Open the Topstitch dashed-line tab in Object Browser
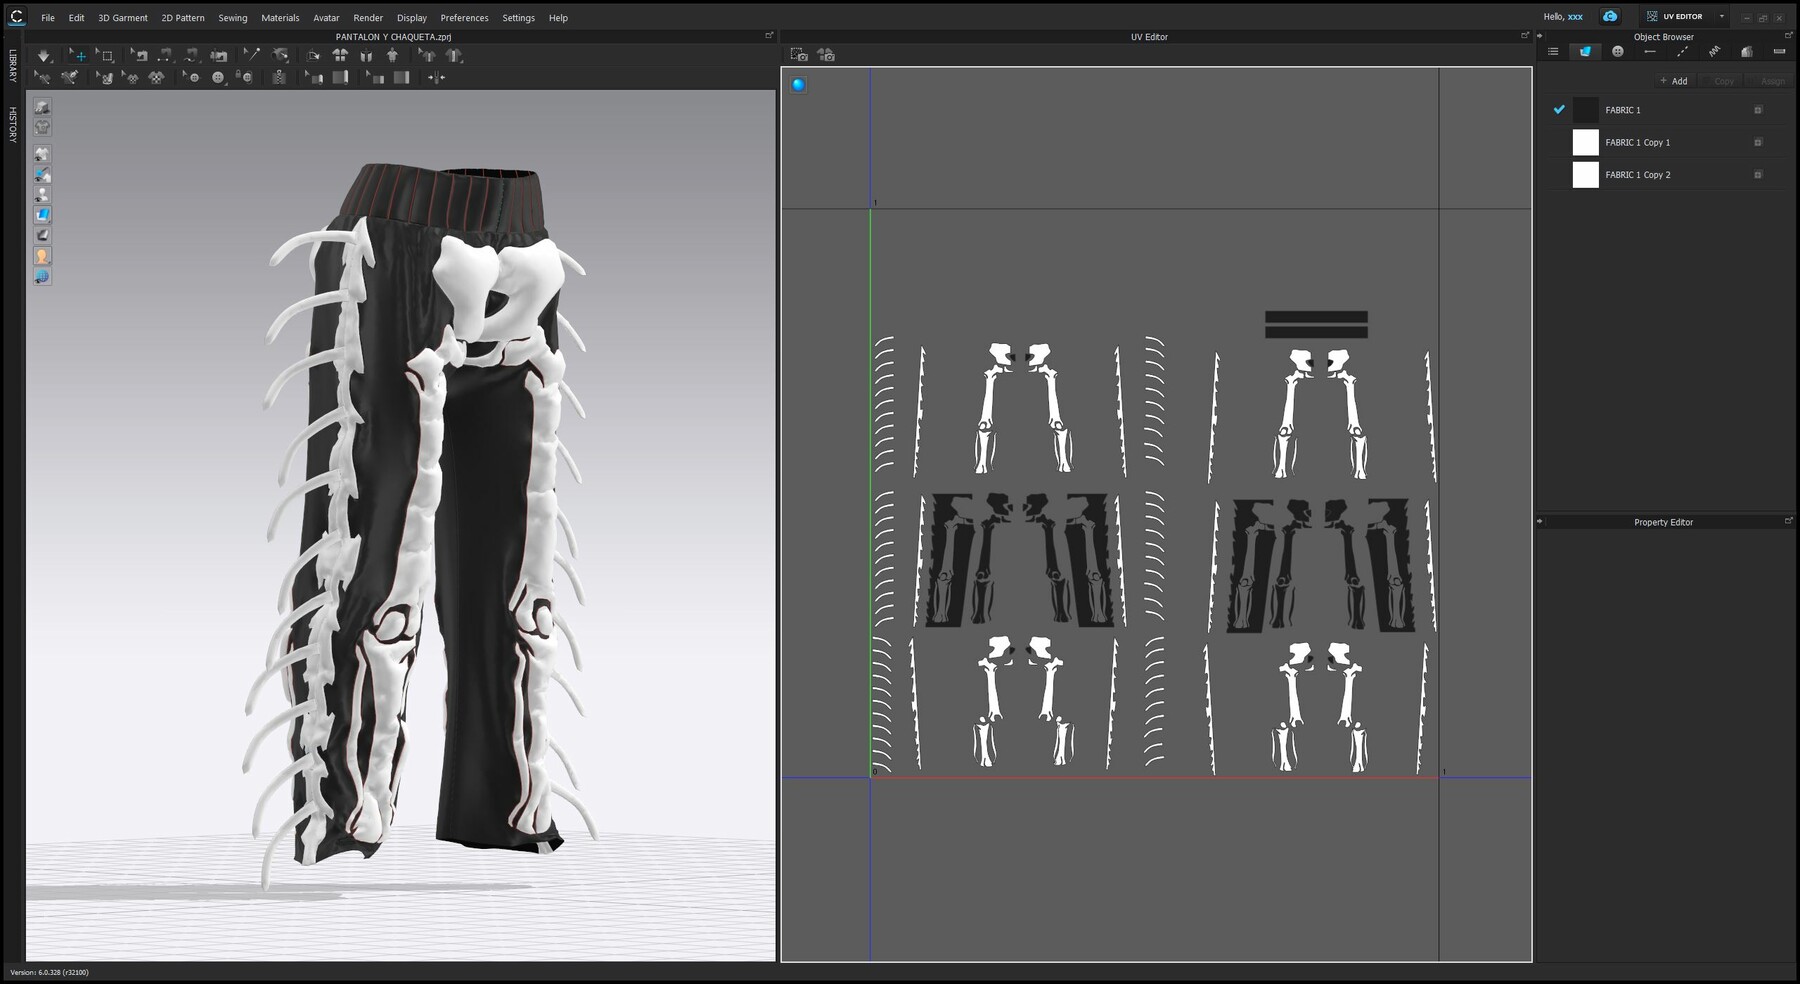The height and width of the screenshot is (984, 1800). (1682, 51)
